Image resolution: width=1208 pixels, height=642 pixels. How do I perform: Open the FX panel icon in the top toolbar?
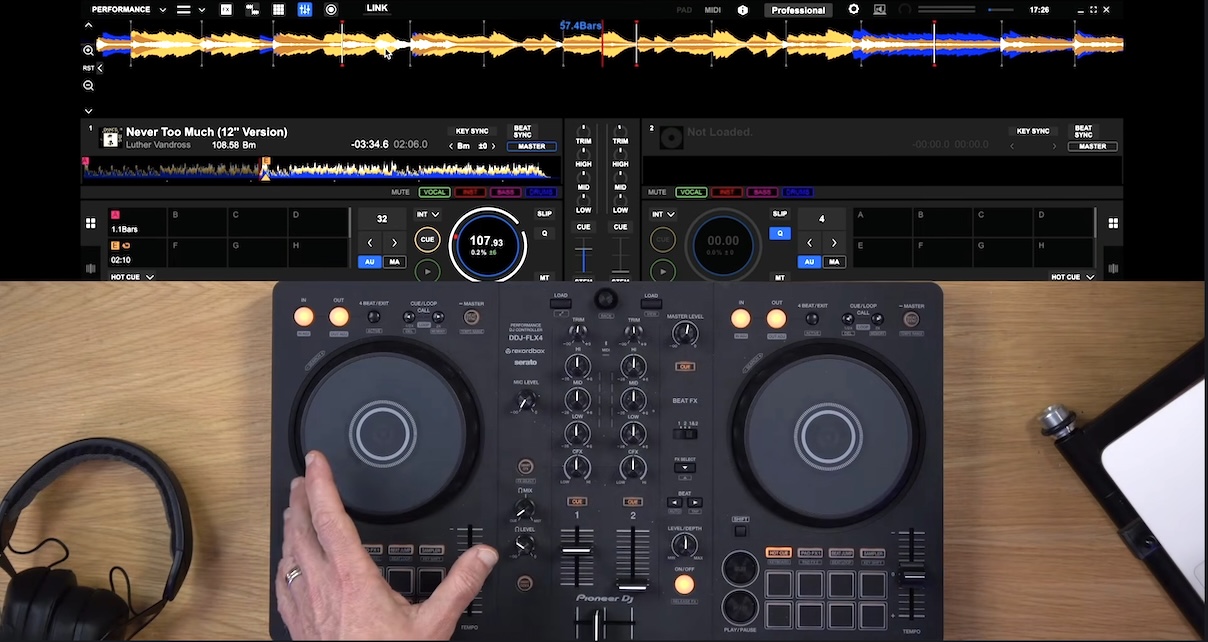tap(226, 9)
